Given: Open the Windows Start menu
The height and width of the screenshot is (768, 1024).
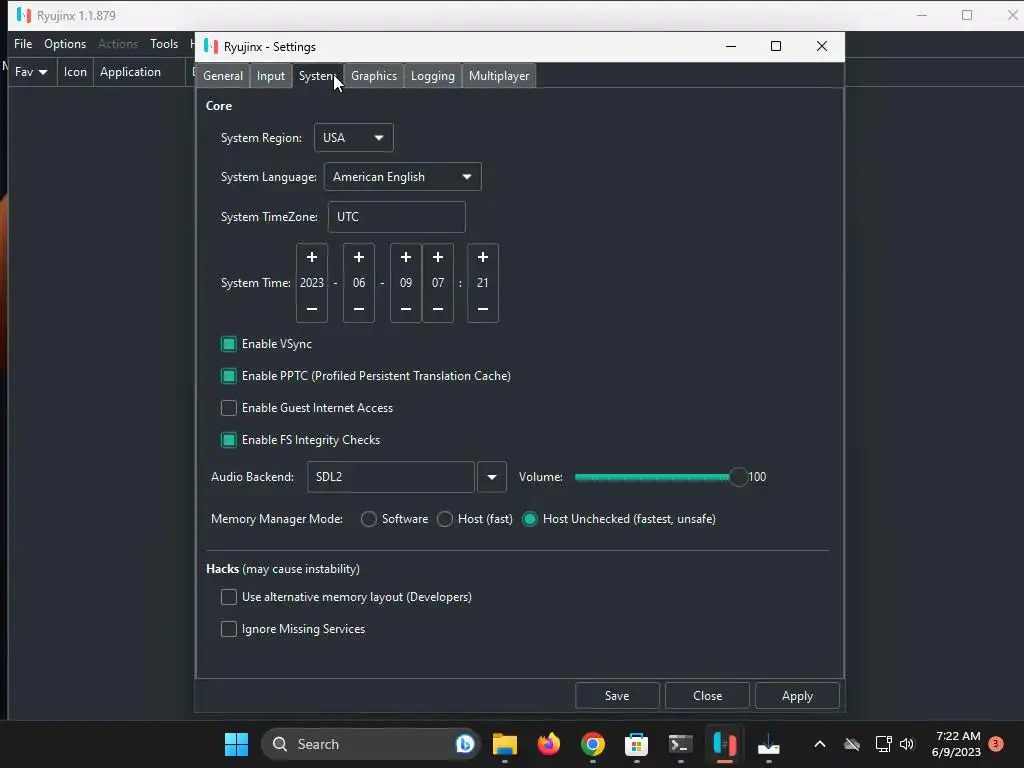Looking at the screenshot, I should [x=236, y=744].
